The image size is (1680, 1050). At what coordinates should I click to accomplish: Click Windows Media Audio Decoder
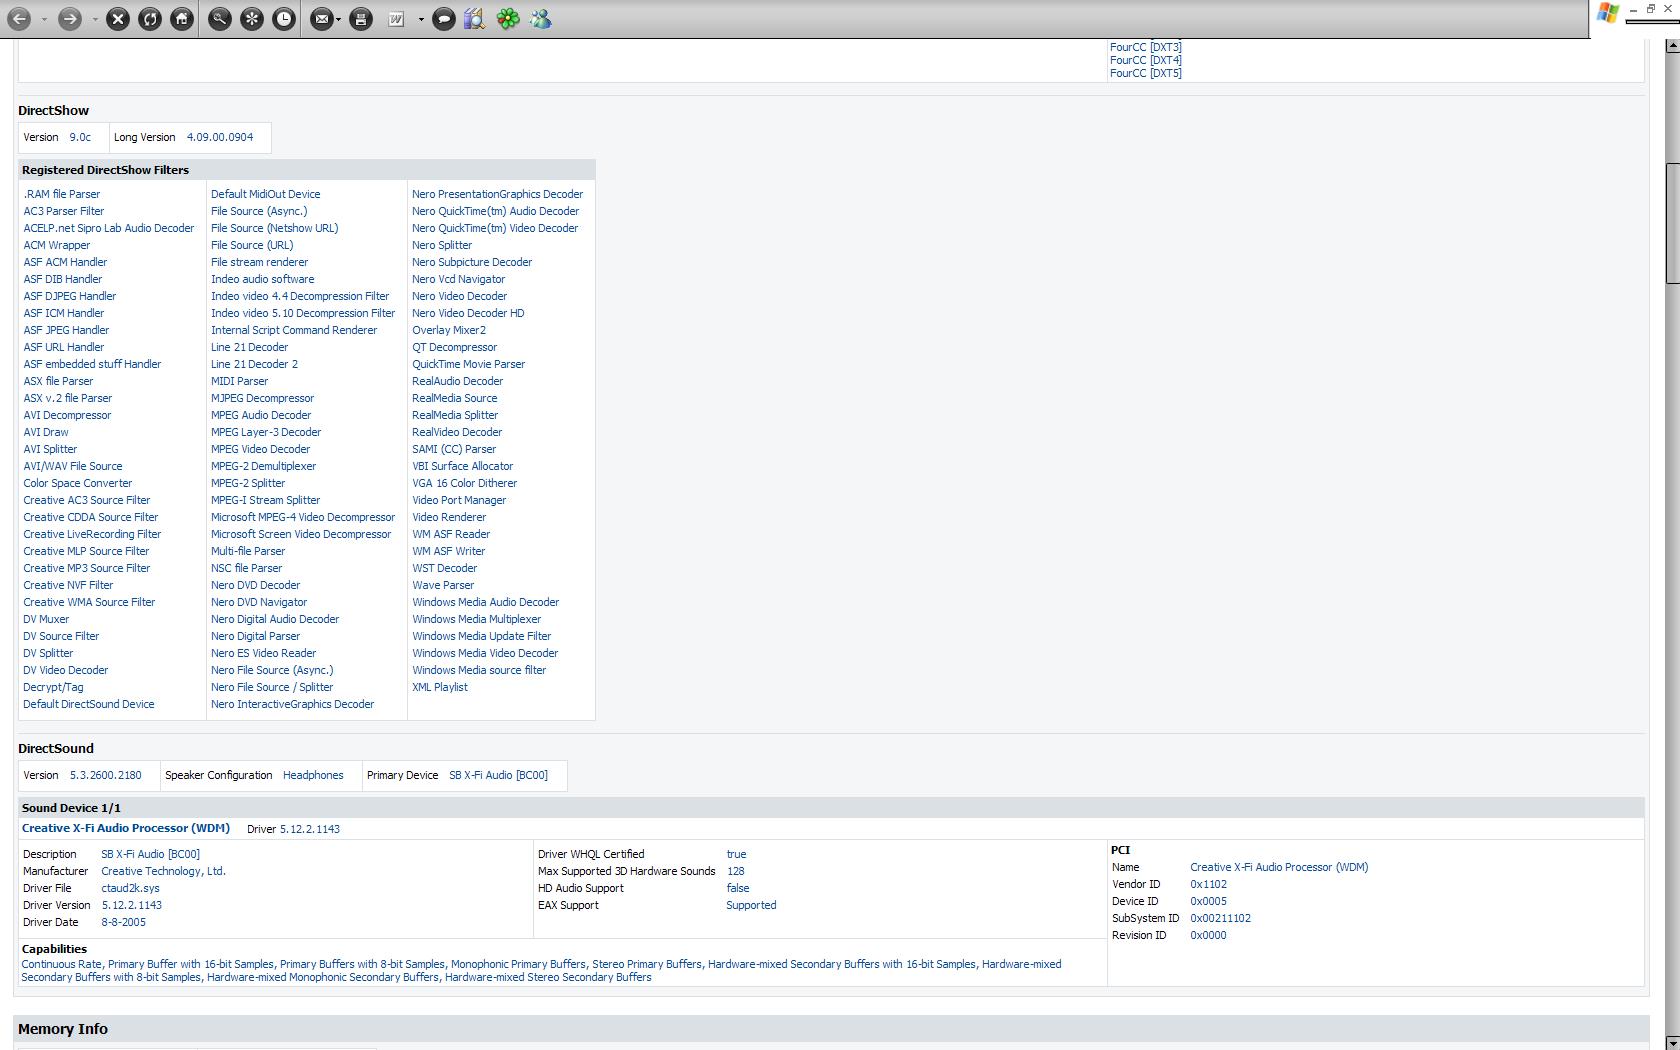pyautogui.click(x=486, y=602)
